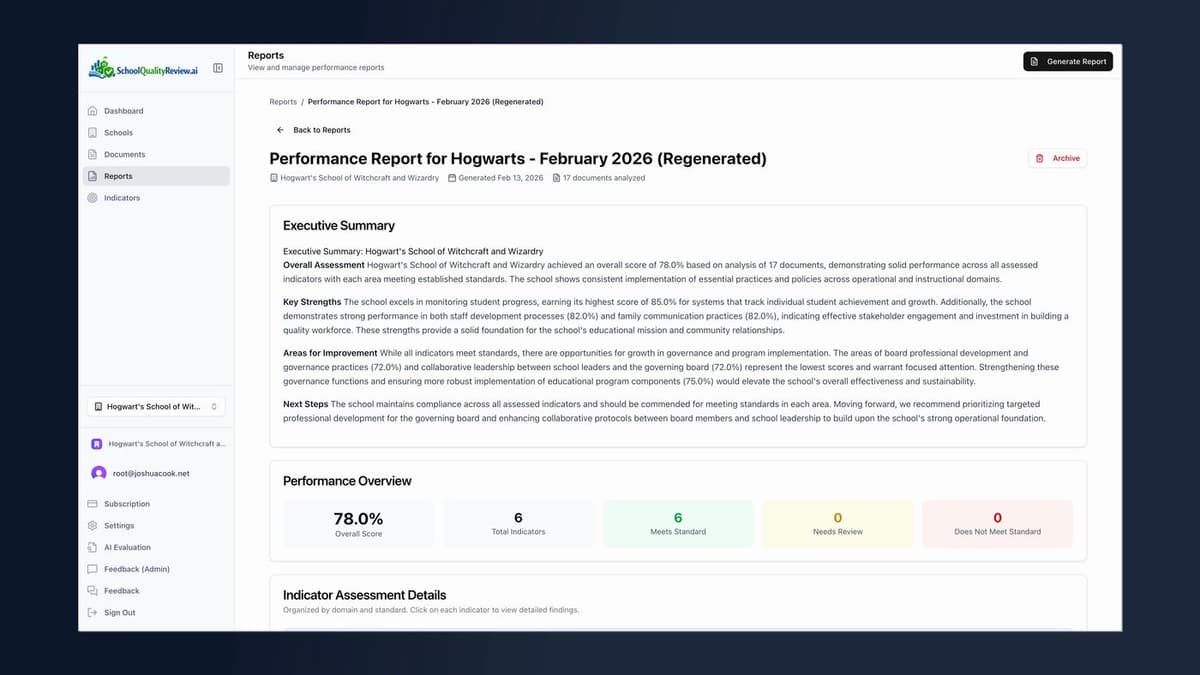Open the Indicators section
The image size is (1200, 675).
[121, 197]
